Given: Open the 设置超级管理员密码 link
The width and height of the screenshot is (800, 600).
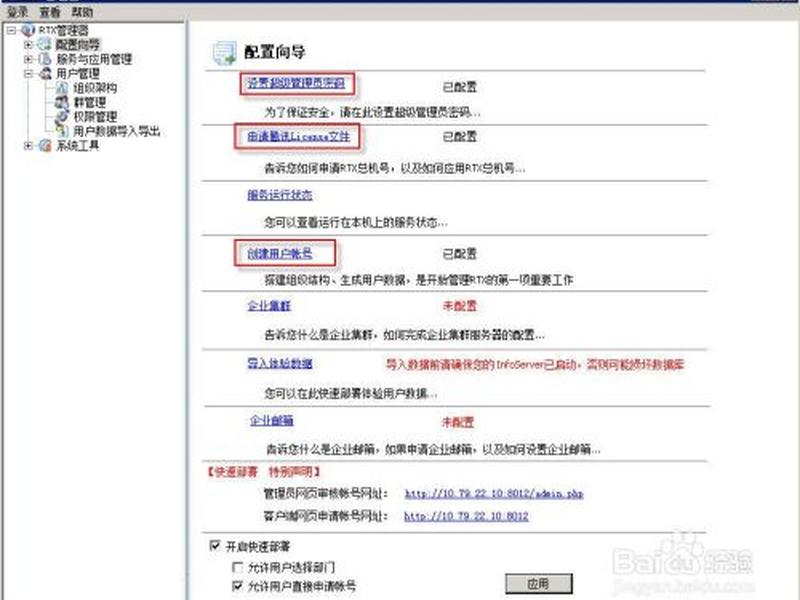Looking at the screenshot, I should click(296, 83).
